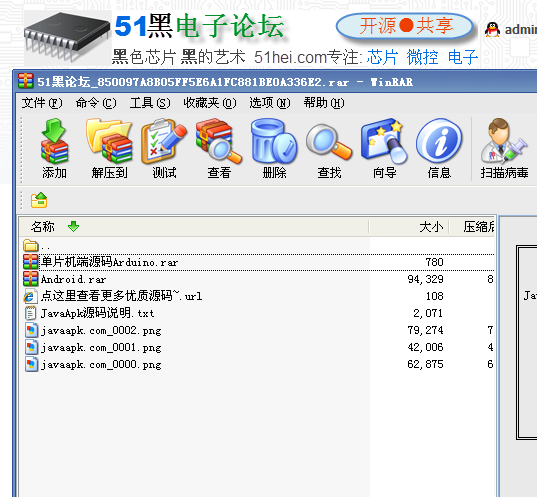Click the 开源●共享 banner button

405,26
